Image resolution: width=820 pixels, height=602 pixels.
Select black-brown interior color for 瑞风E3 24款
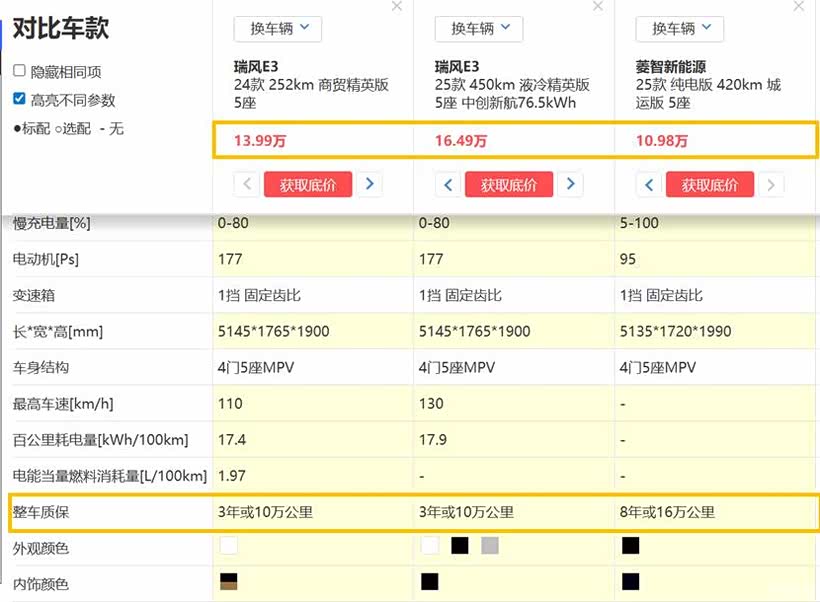229,582
